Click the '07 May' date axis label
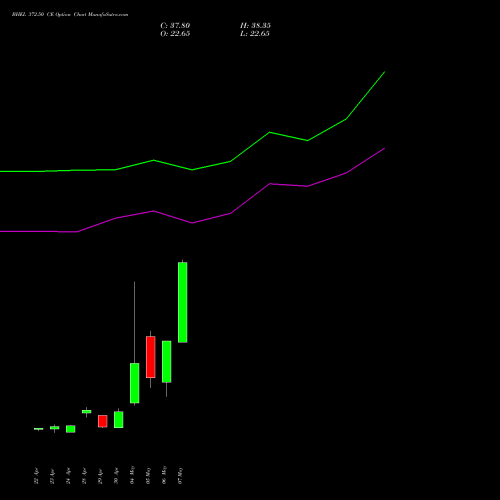Screen dimensions: 500x500 pos(180,475)
